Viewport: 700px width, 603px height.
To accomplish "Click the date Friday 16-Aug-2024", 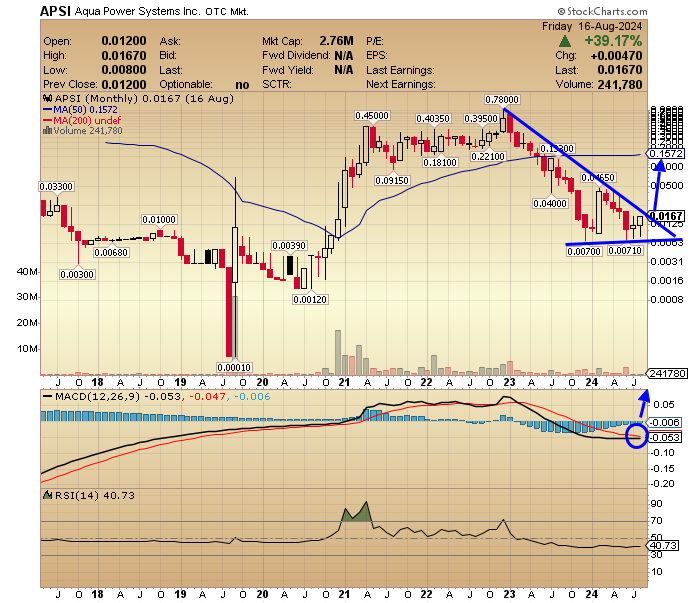I will click(x=592, y=26).
